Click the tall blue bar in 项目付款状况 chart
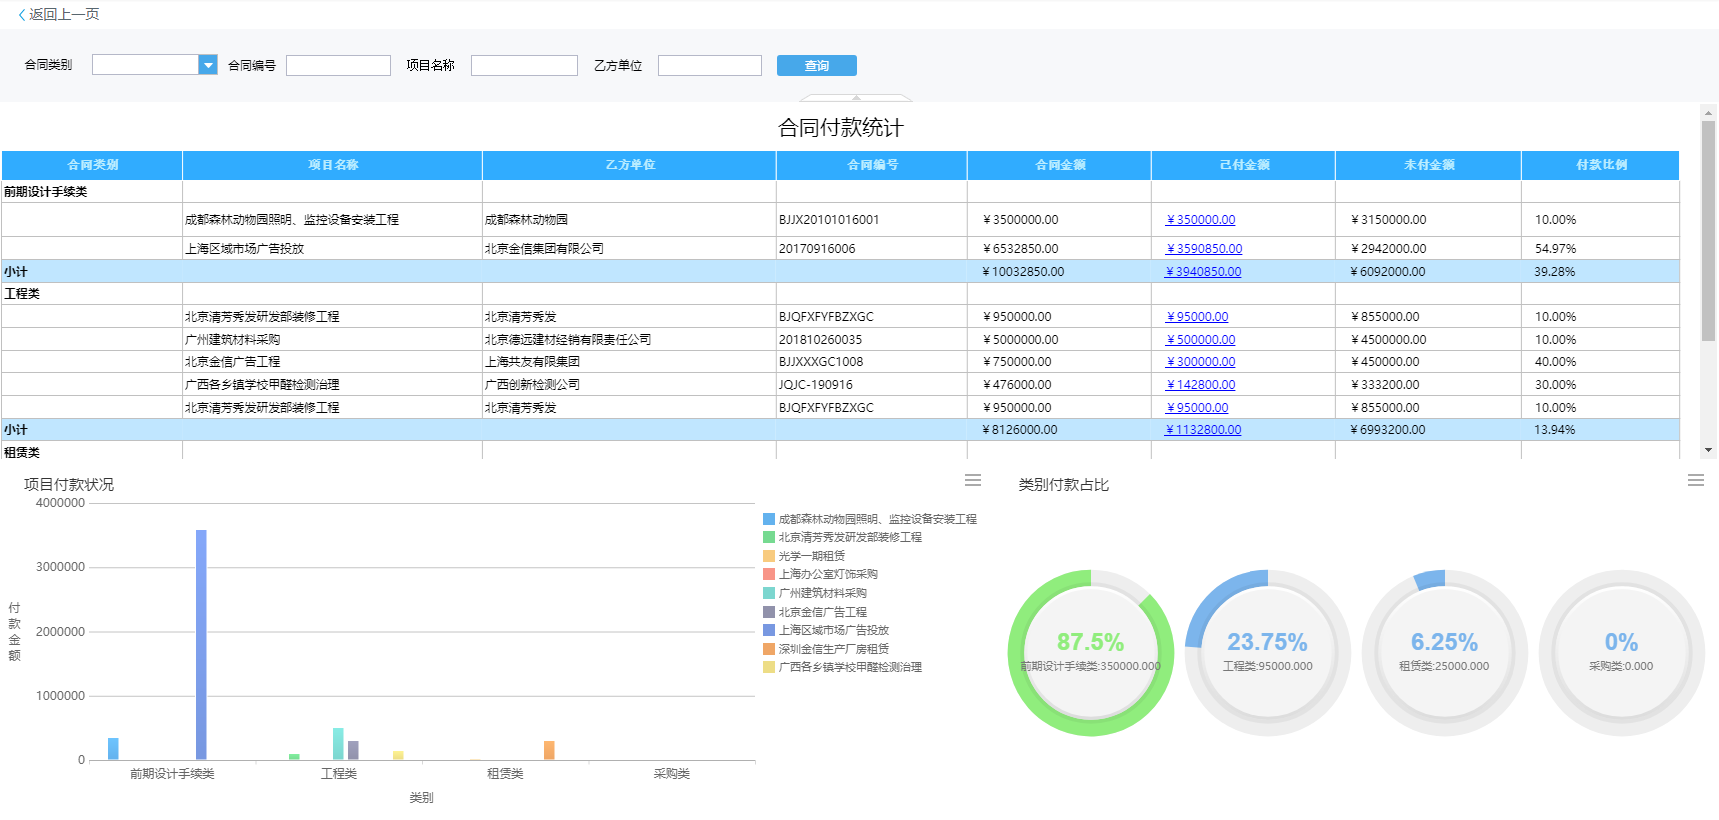 click(x=201, y=644)
